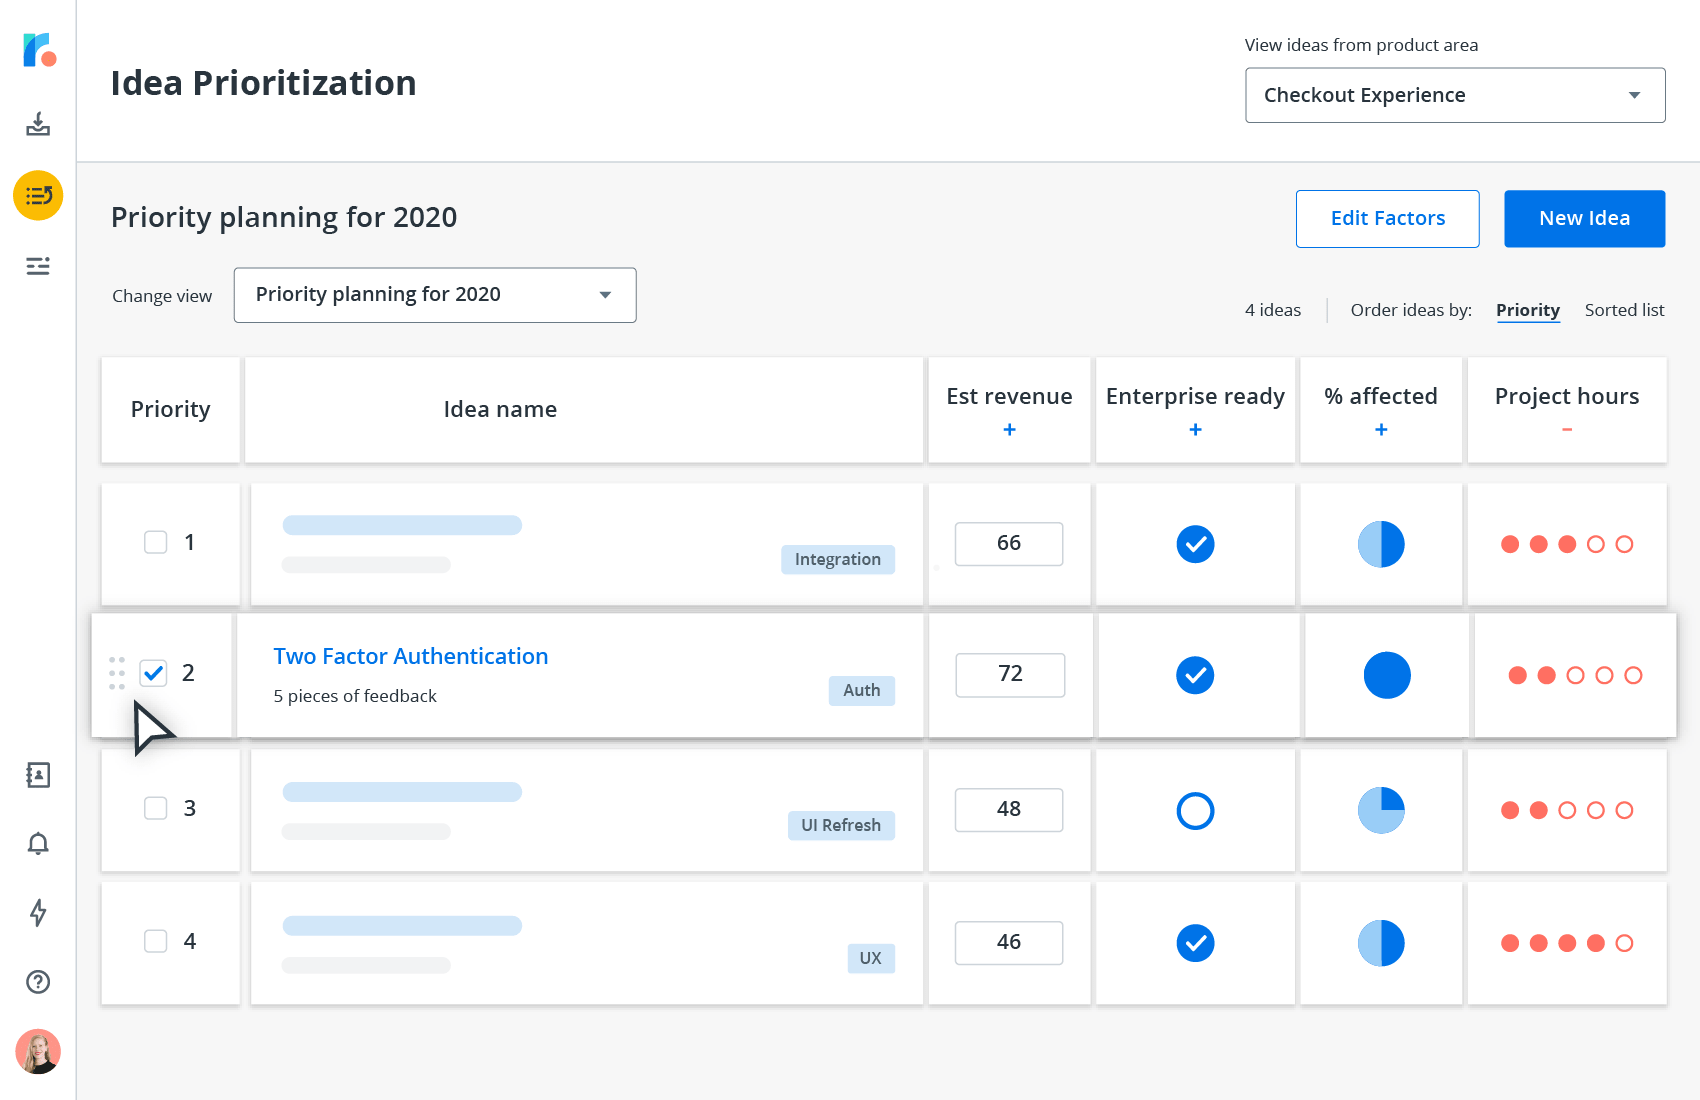Click the drag handle beside row 2

[x=117, y=673]
